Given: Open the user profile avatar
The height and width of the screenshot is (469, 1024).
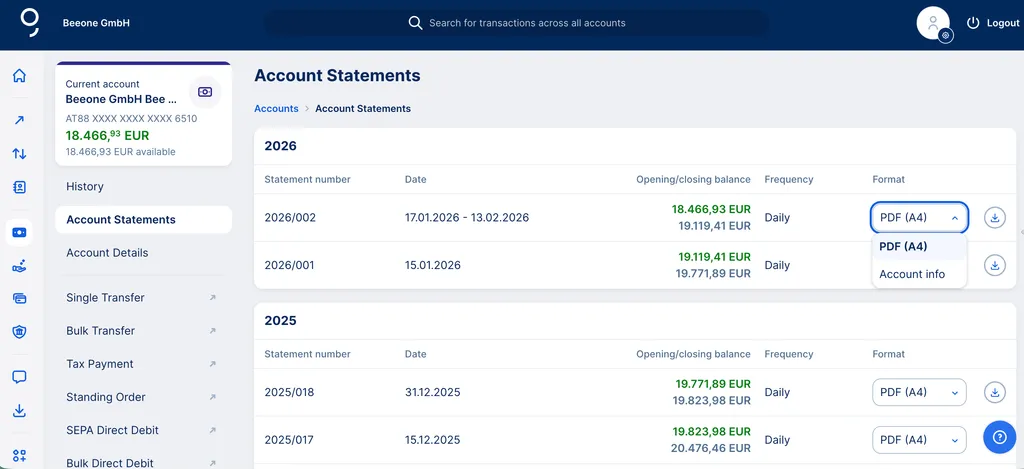Looking at the screenshot, I should tap(933, 23).
